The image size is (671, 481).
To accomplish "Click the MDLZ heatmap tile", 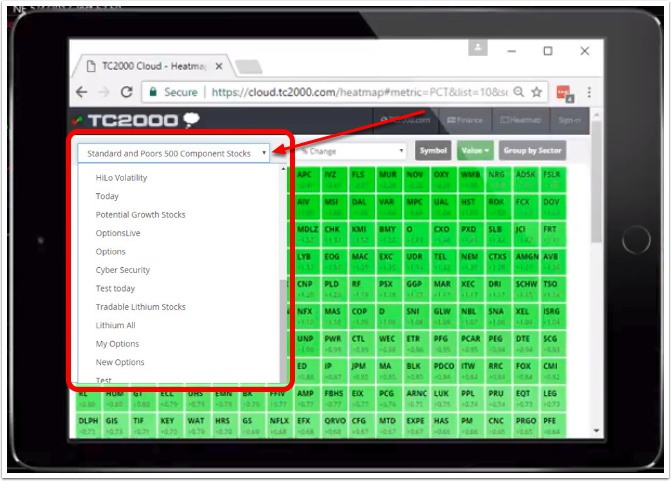I will 307,234.
